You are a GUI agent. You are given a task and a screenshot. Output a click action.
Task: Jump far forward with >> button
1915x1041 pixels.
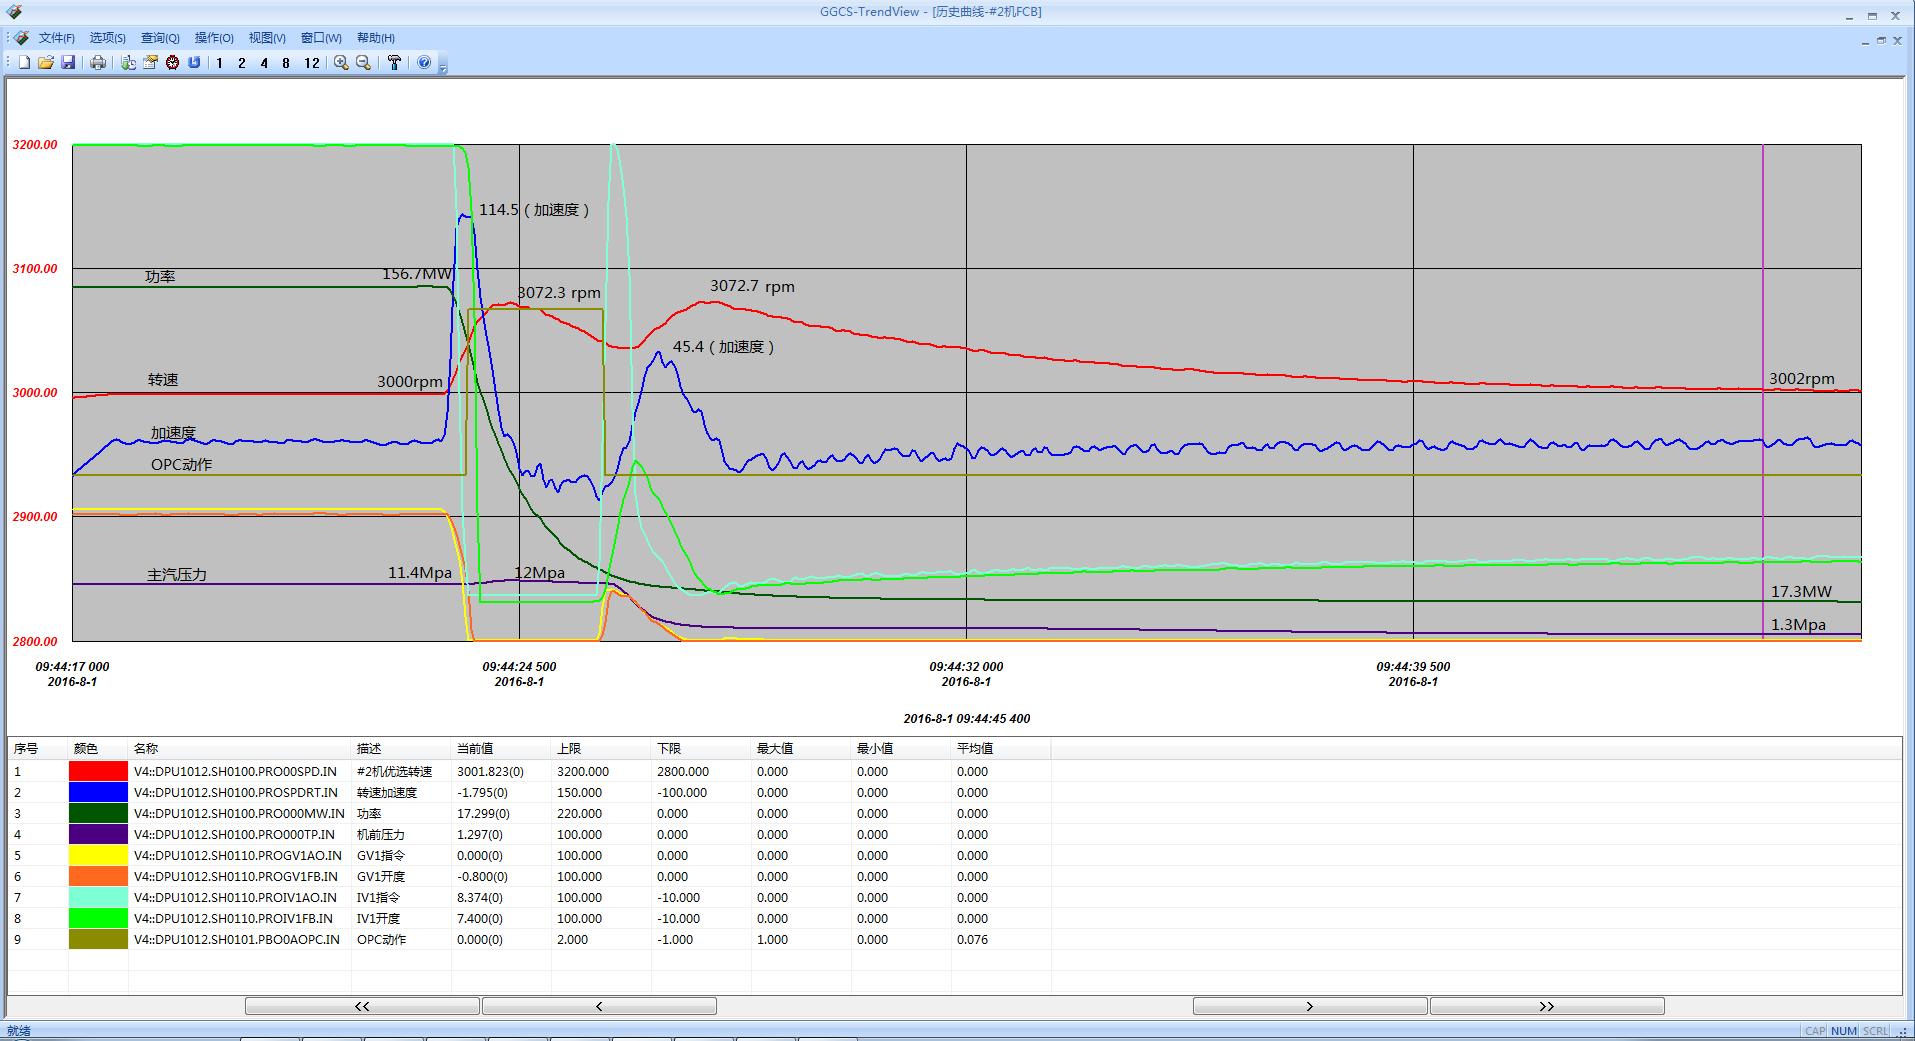click(x=1547, y=1006)
